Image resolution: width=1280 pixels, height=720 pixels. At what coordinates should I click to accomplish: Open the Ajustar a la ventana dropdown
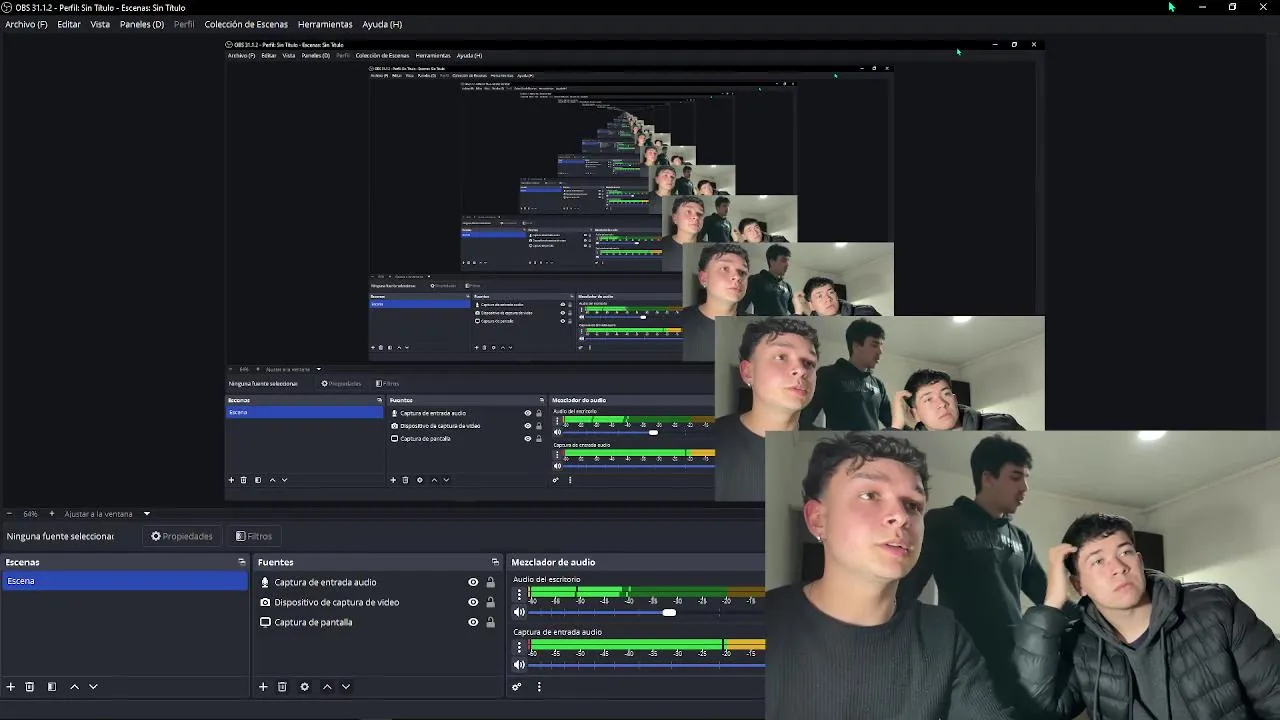click(107, 514)
